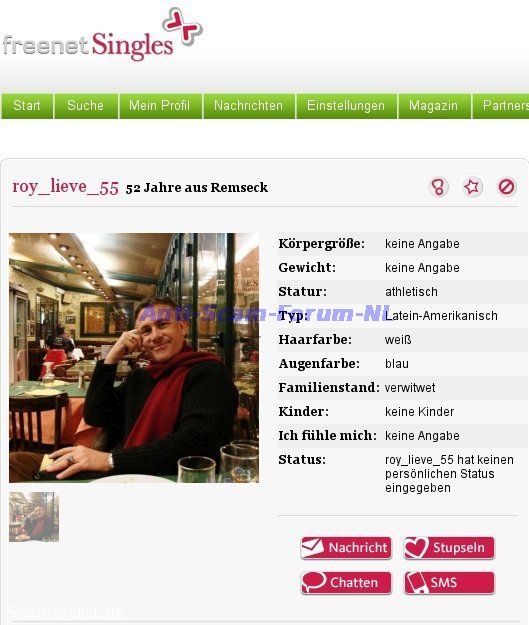Click the phone icon on SMS button

[x=416, y=583]
